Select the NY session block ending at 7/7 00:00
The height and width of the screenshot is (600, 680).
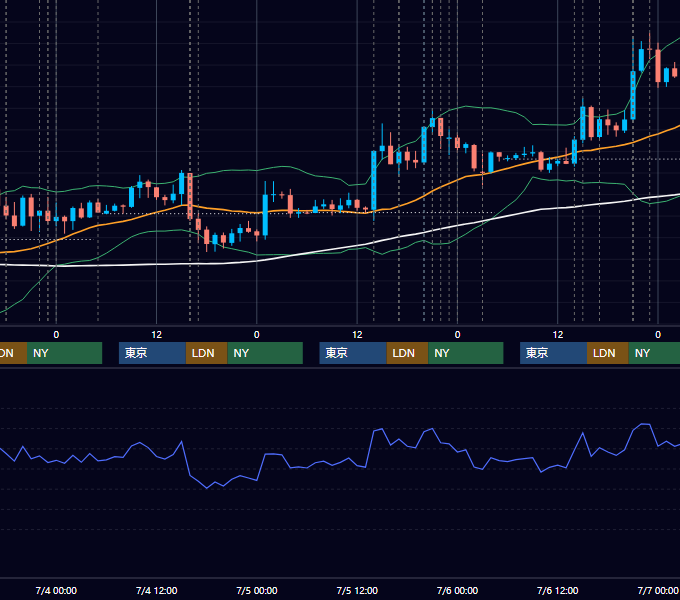point(654,353)
